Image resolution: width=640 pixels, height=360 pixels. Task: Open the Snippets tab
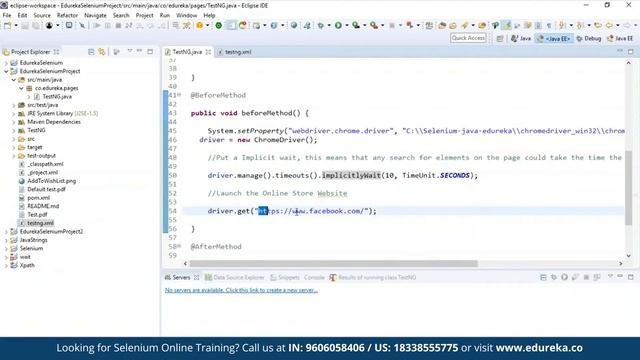click(285, 278)
